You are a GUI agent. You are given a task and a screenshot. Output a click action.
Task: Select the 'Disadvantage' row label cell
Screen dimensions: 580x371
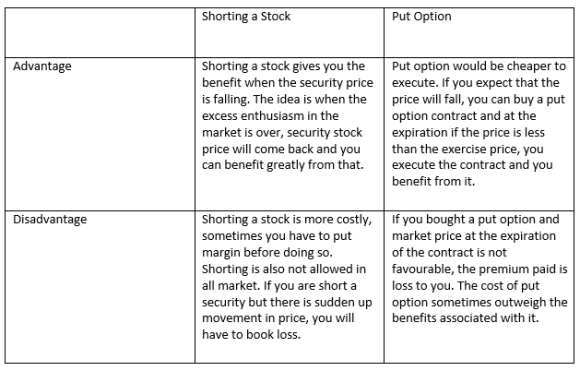pyautogui.click(x=100, y=287)
